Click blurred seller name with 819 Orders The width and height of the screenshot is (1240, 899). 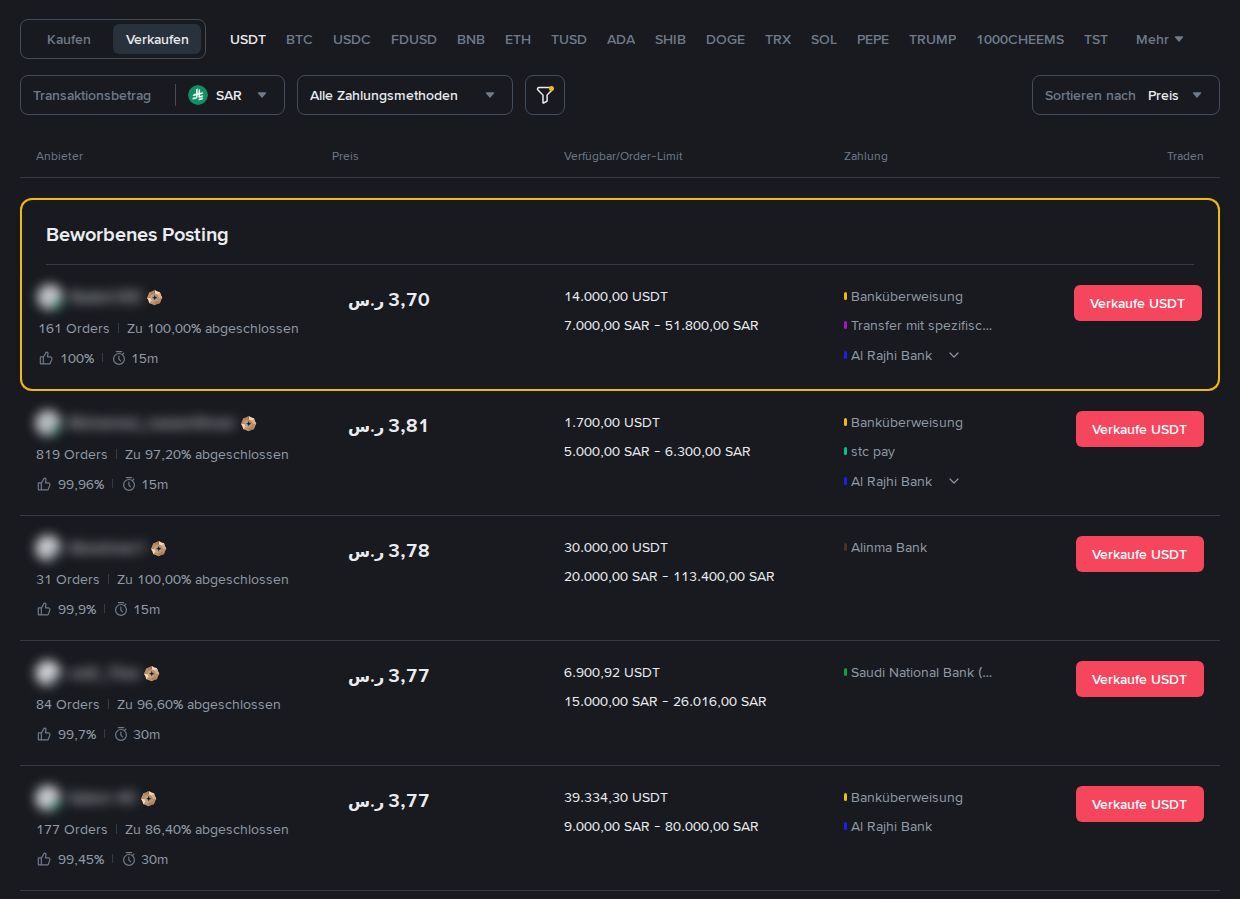(x=152, y=424)
